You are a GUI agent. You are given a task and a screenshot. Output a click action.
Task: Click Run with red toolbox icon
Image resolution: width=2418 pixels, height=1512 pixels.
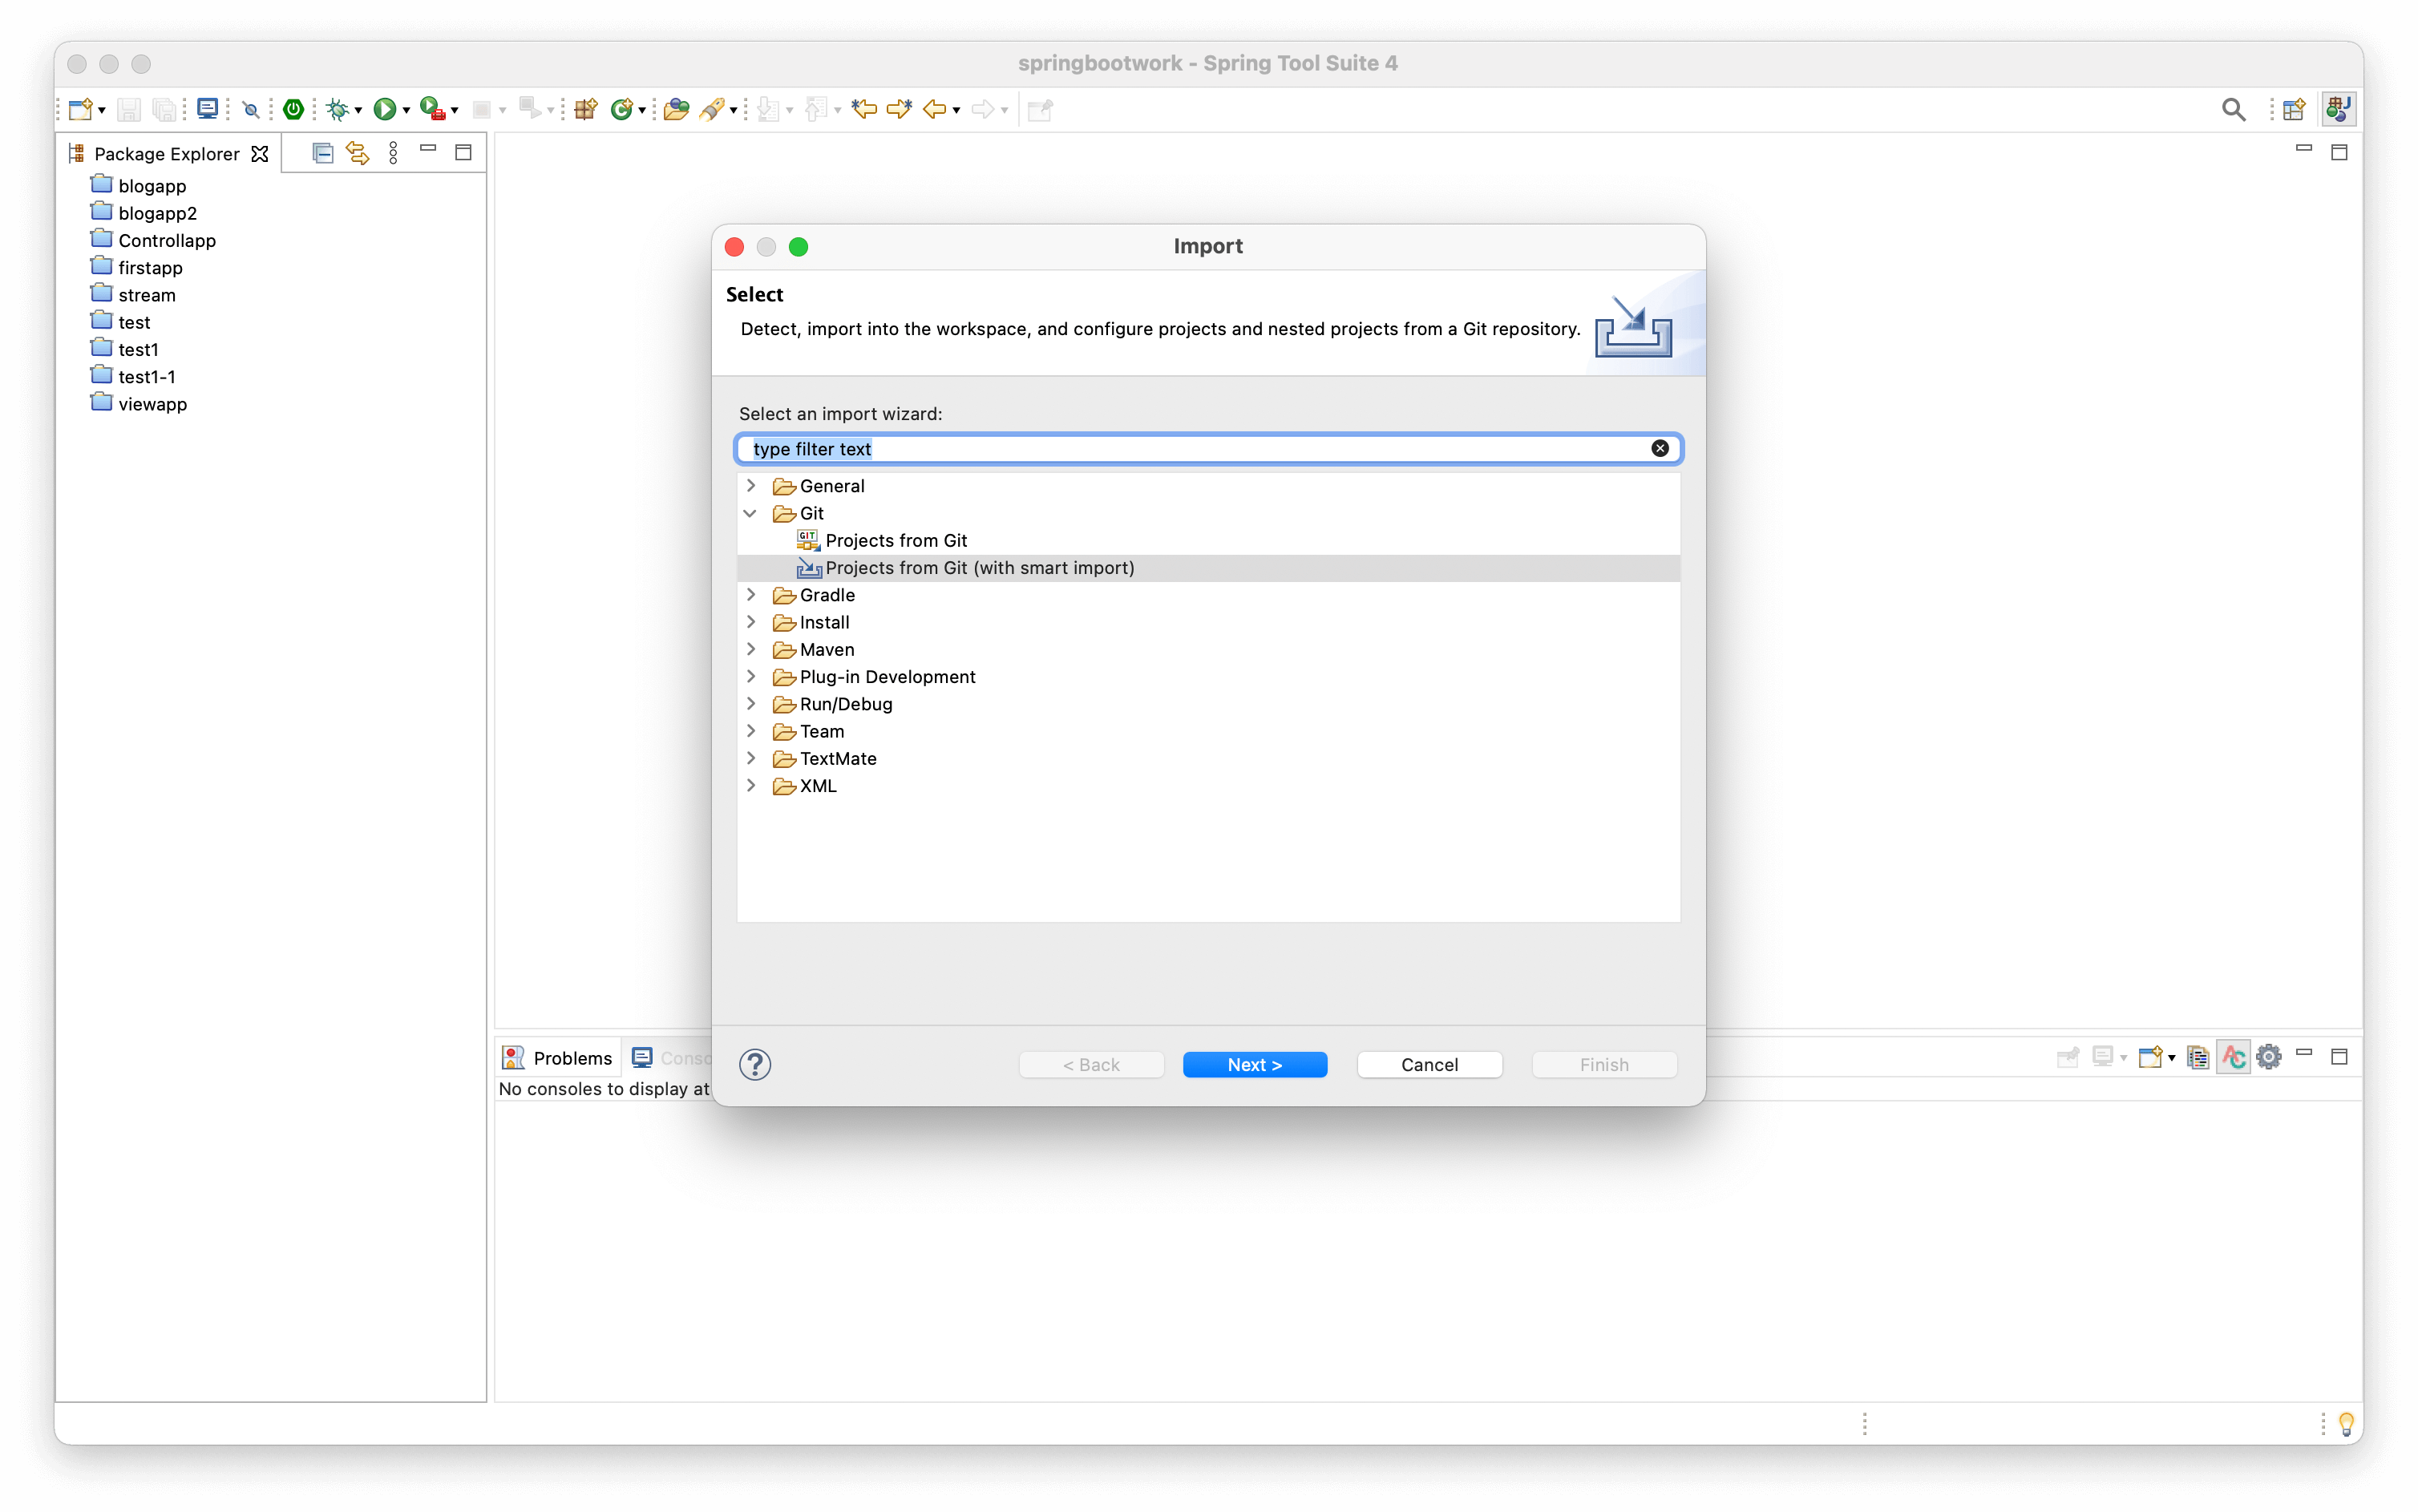click(432, 109)
